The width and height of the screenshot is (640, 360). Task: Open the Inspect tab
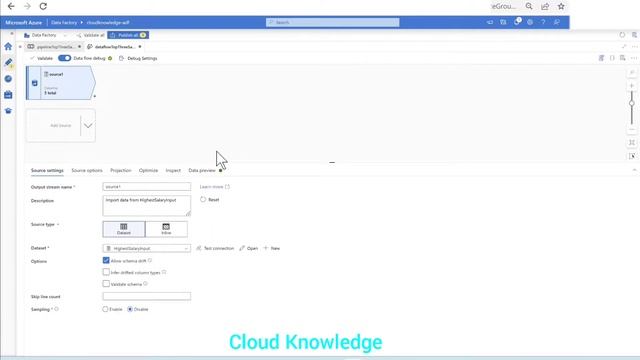coord(173,170)
